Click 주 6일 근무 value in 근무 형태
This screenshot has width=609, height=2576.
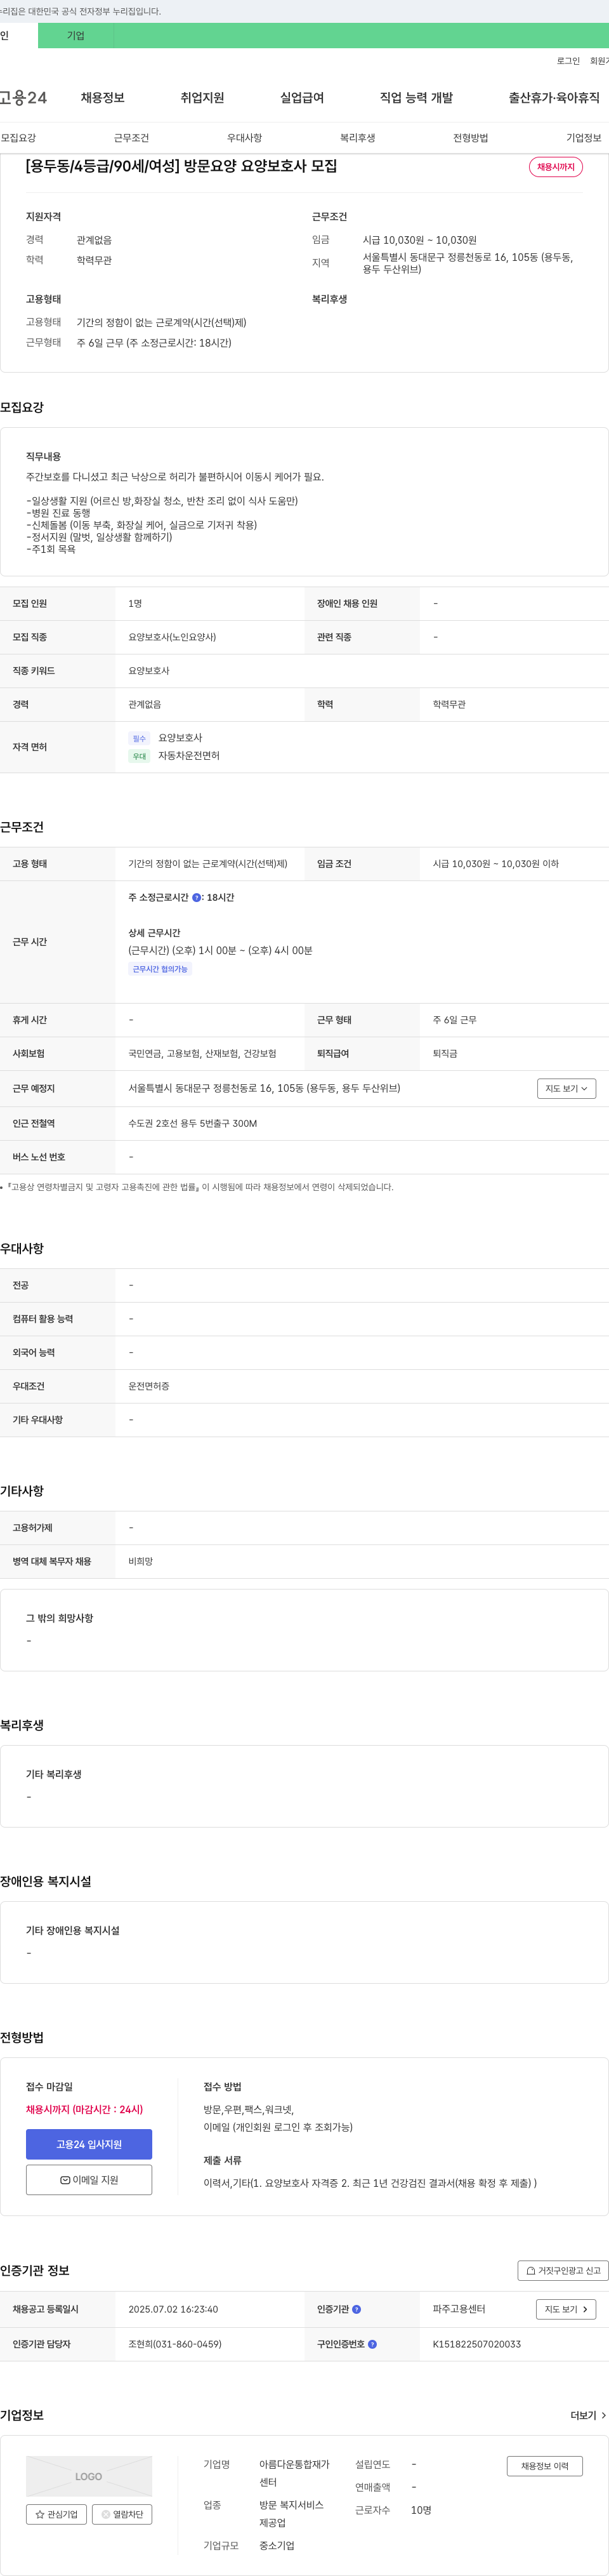click(455, 1020)
